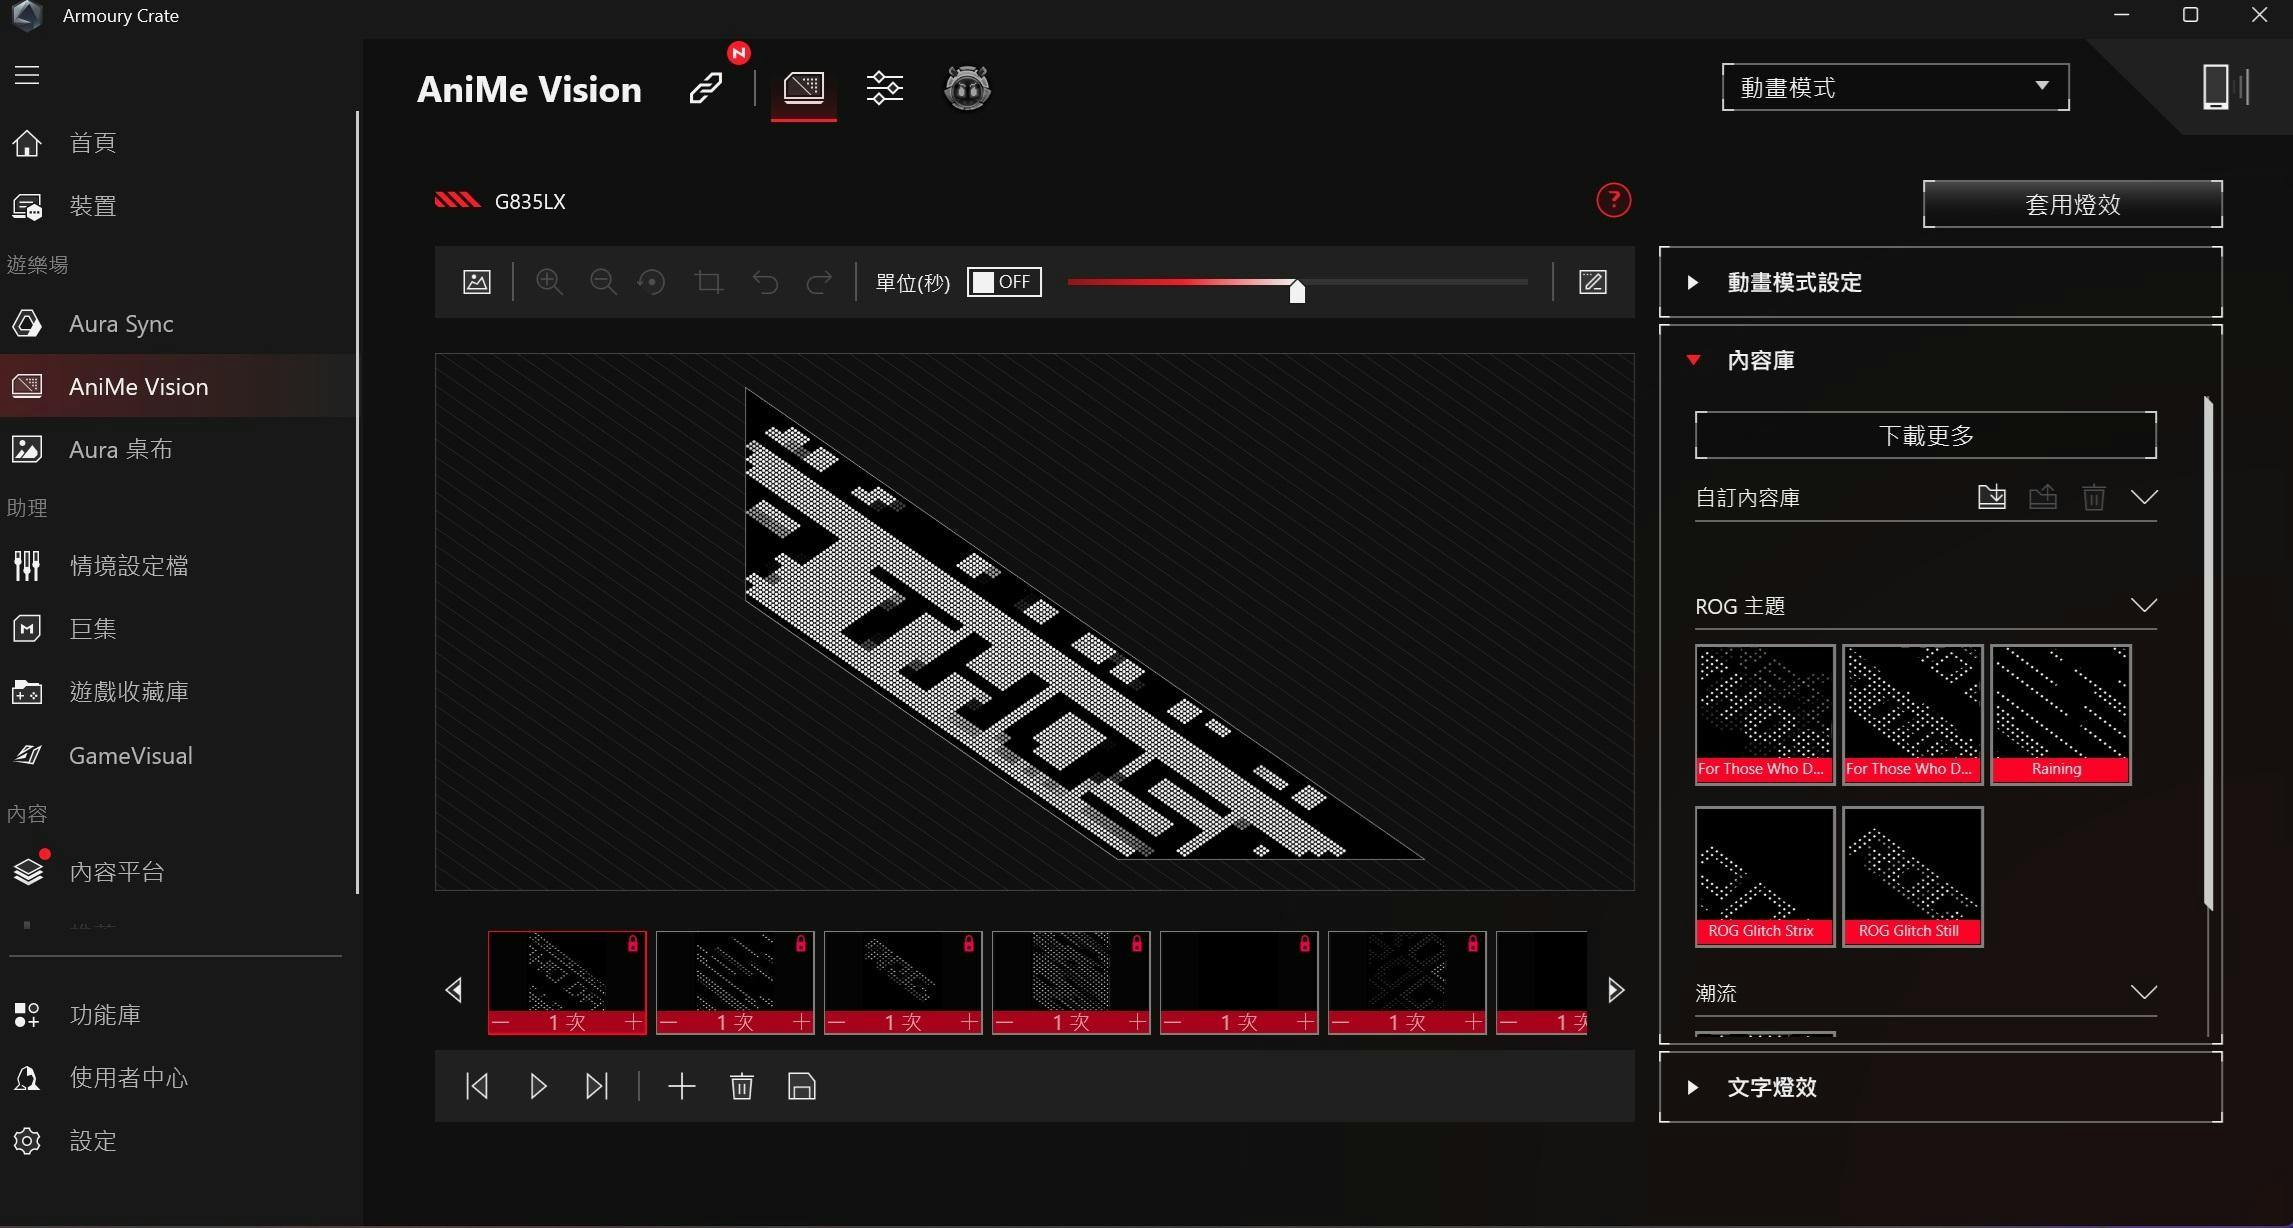The width and height of the screenshot is (2293, 1228).
Task: Expand the 文字燈效 panel
Action: pos(1940,1087)
